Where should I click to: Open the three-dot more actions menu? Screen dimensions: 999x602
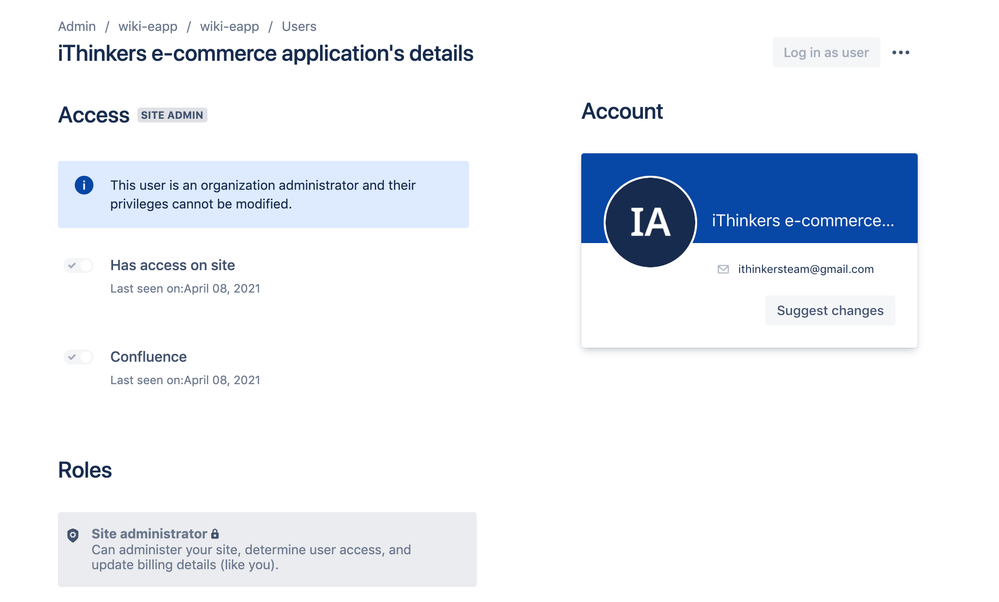900,53
